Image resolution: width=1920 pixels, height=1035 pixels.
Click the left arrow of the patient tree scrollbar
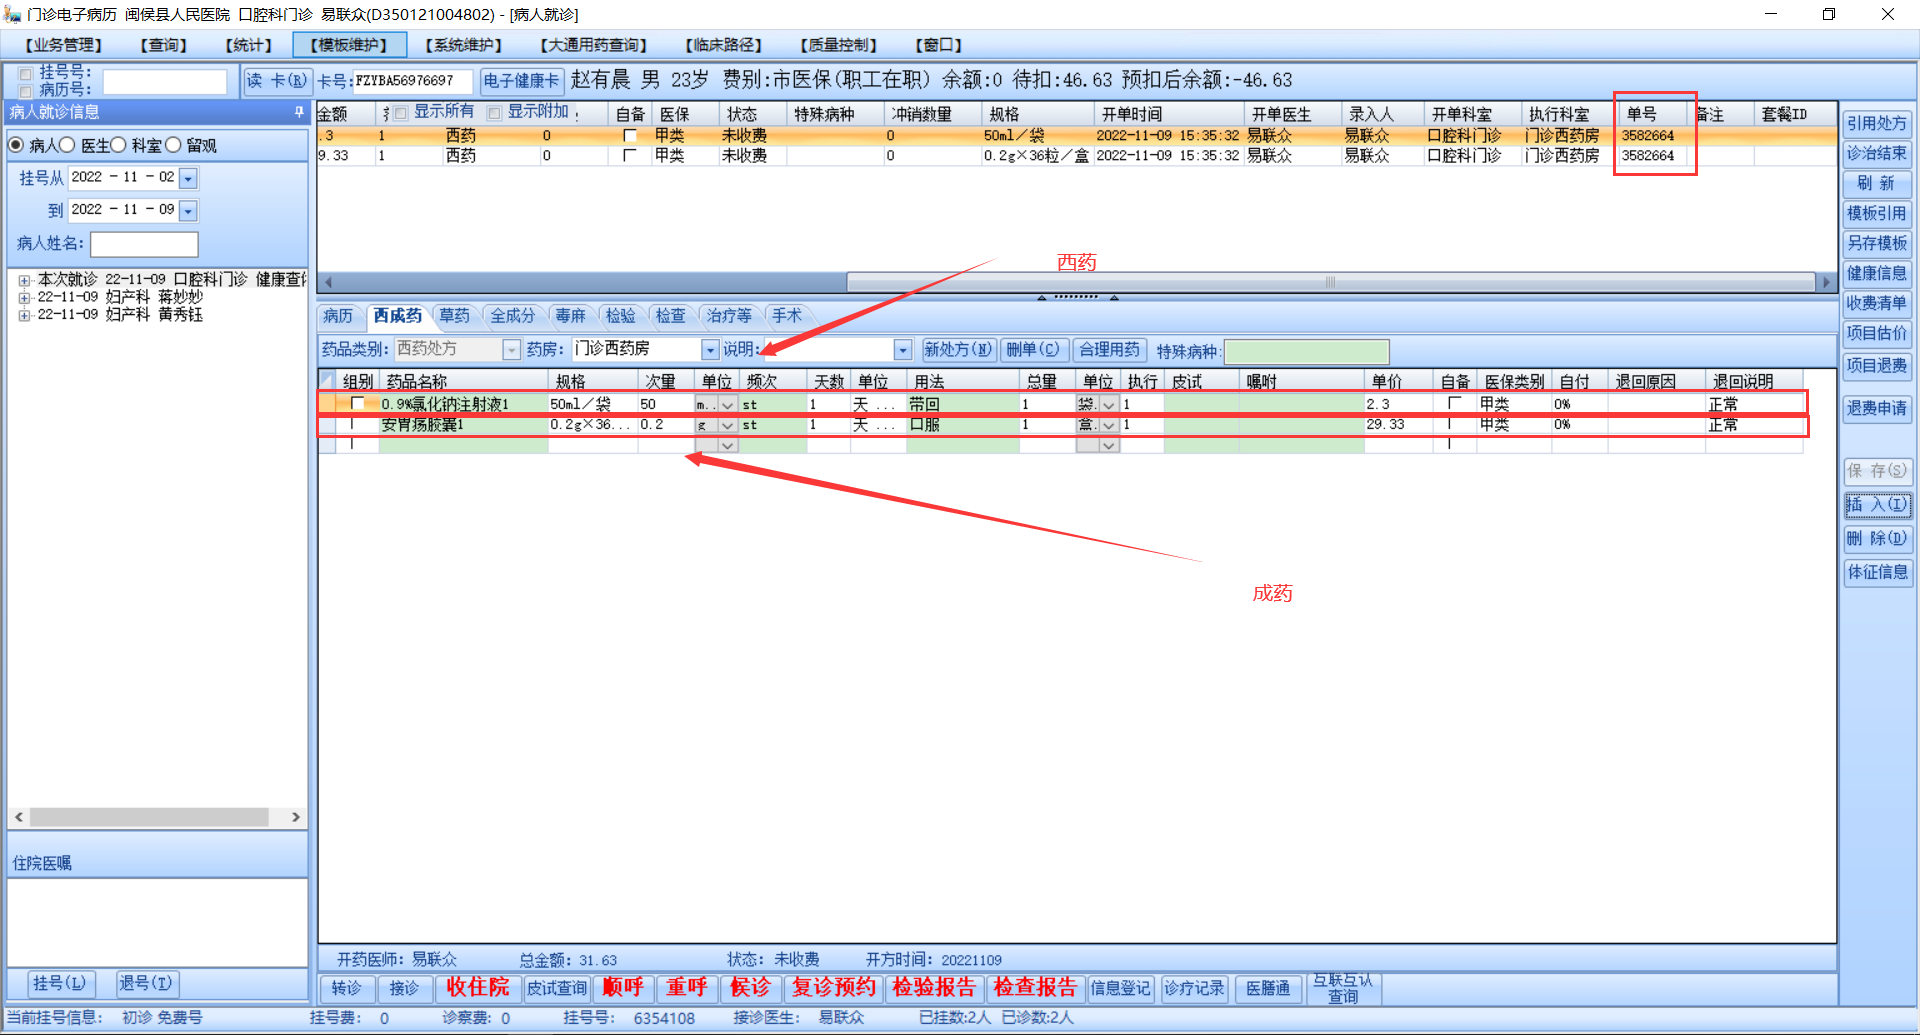click(19, 817)
